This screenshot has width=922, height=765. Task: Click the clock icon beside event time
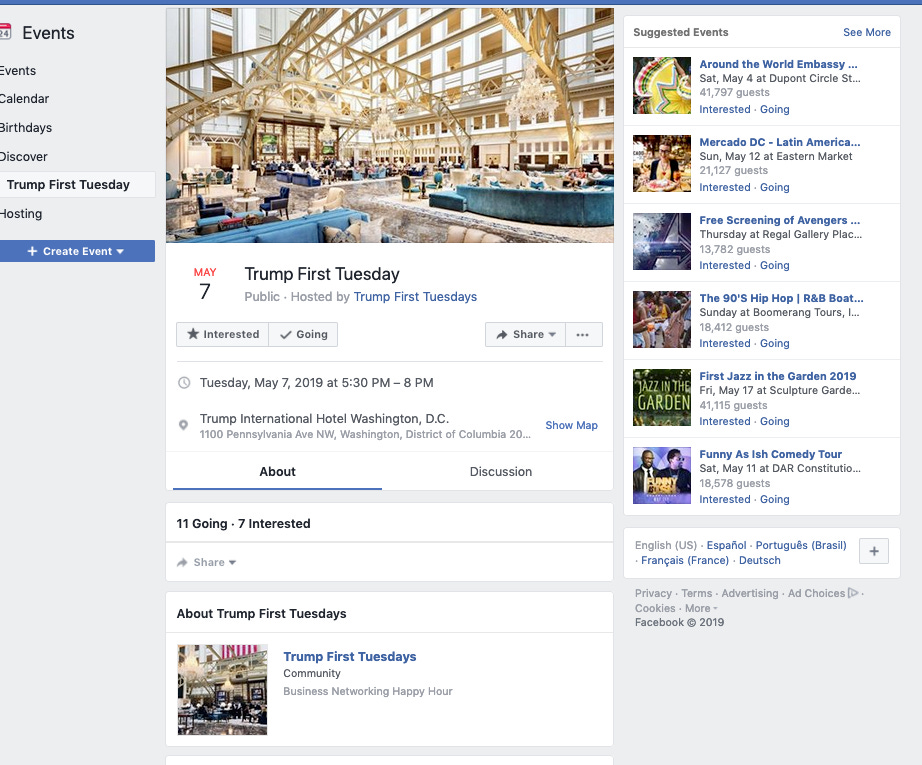coord(184,383)
